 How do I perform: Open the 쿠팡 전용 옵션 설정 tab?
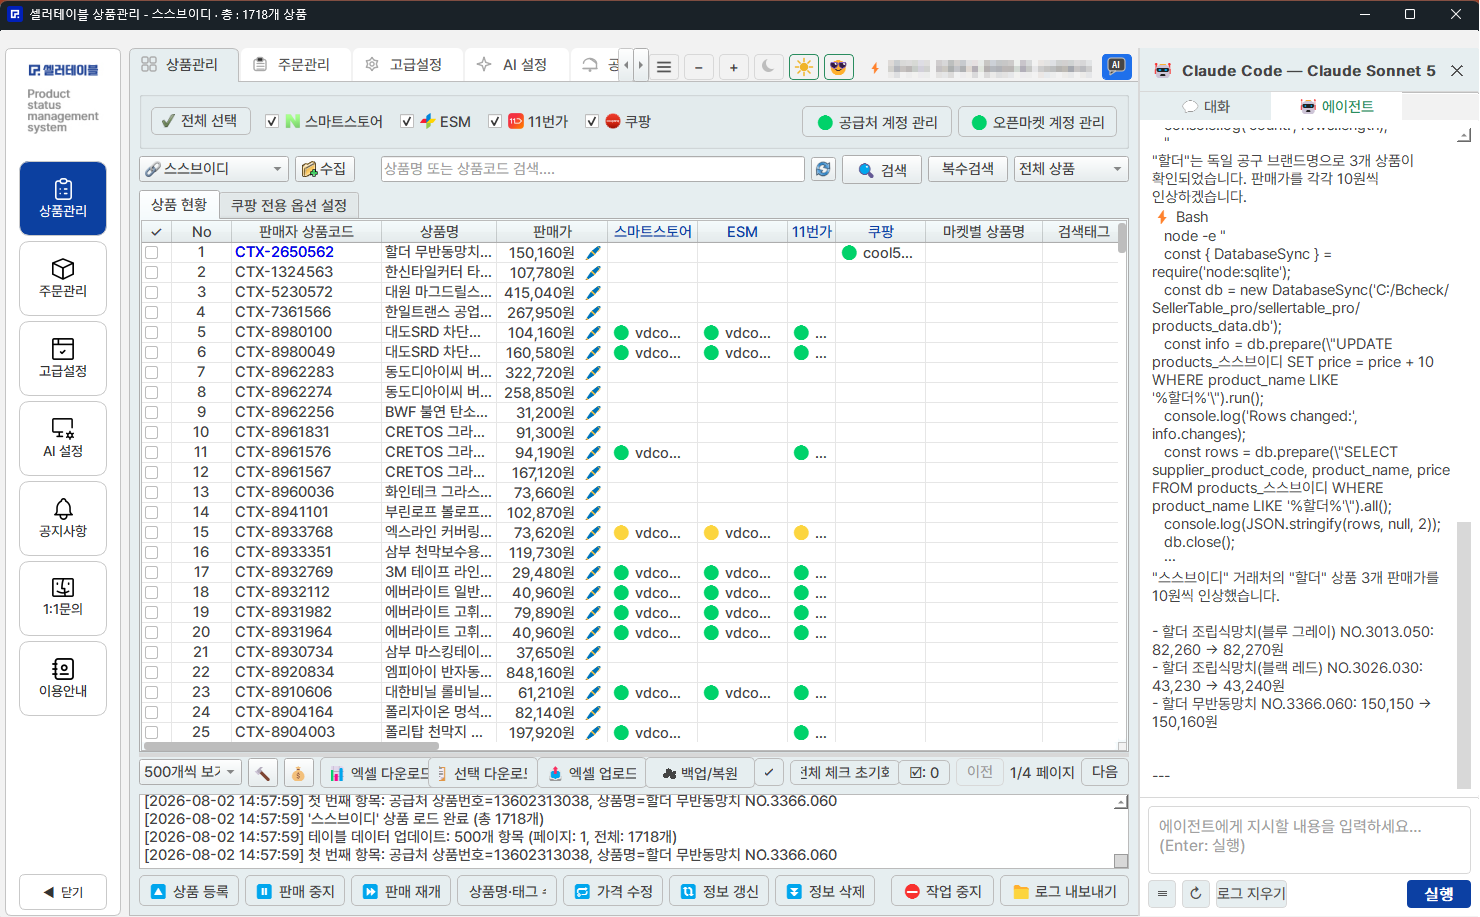point(288,205)
